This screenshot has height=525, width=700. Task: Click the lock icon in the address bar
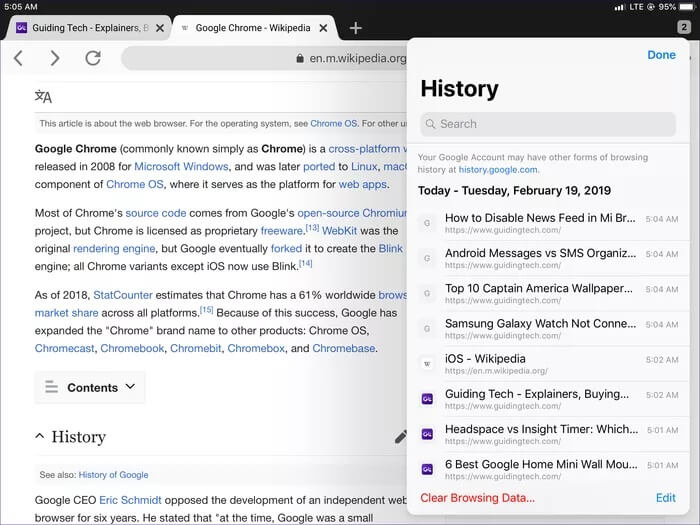coord(300,58)
